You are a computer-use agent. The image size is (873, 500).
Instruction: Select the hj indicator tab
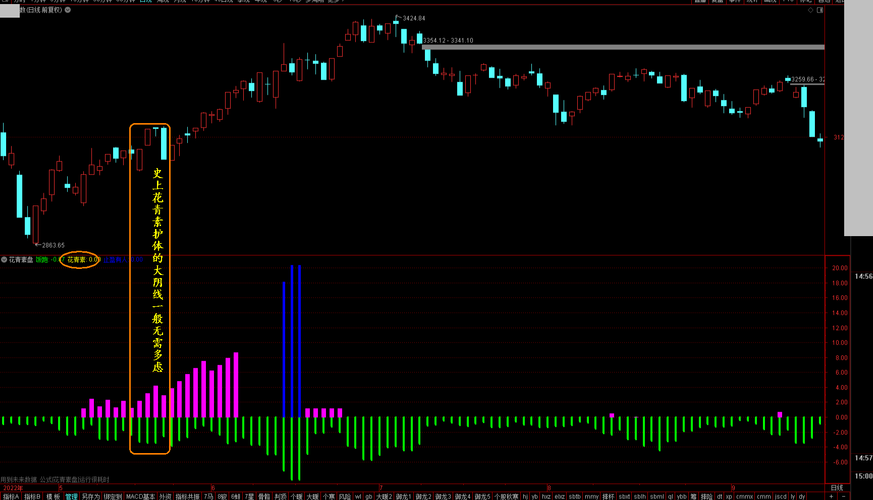coord(525,496)
